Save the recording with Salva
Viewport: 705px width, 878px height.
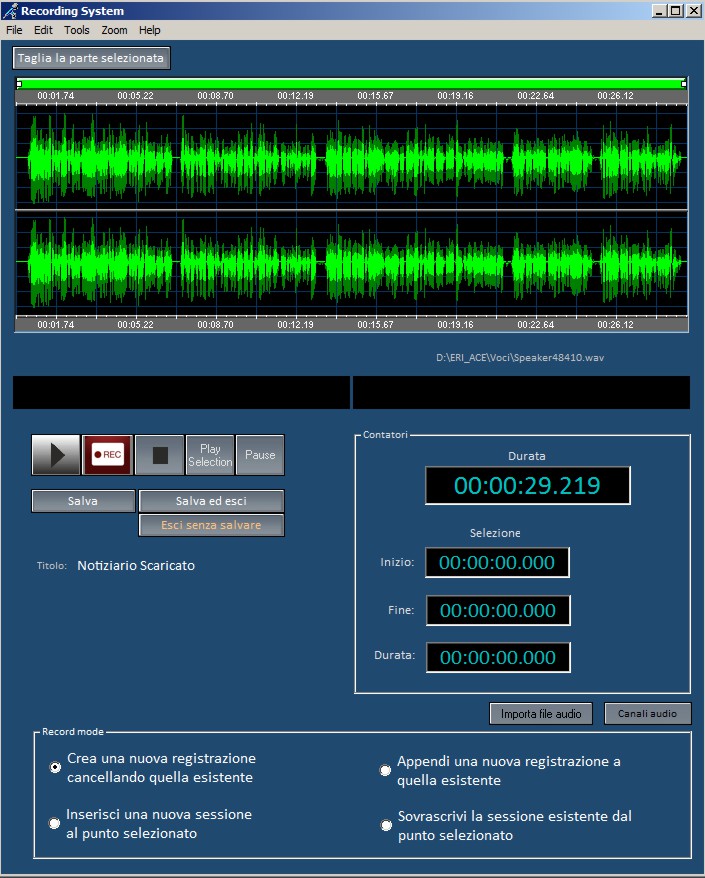[83, 501]
